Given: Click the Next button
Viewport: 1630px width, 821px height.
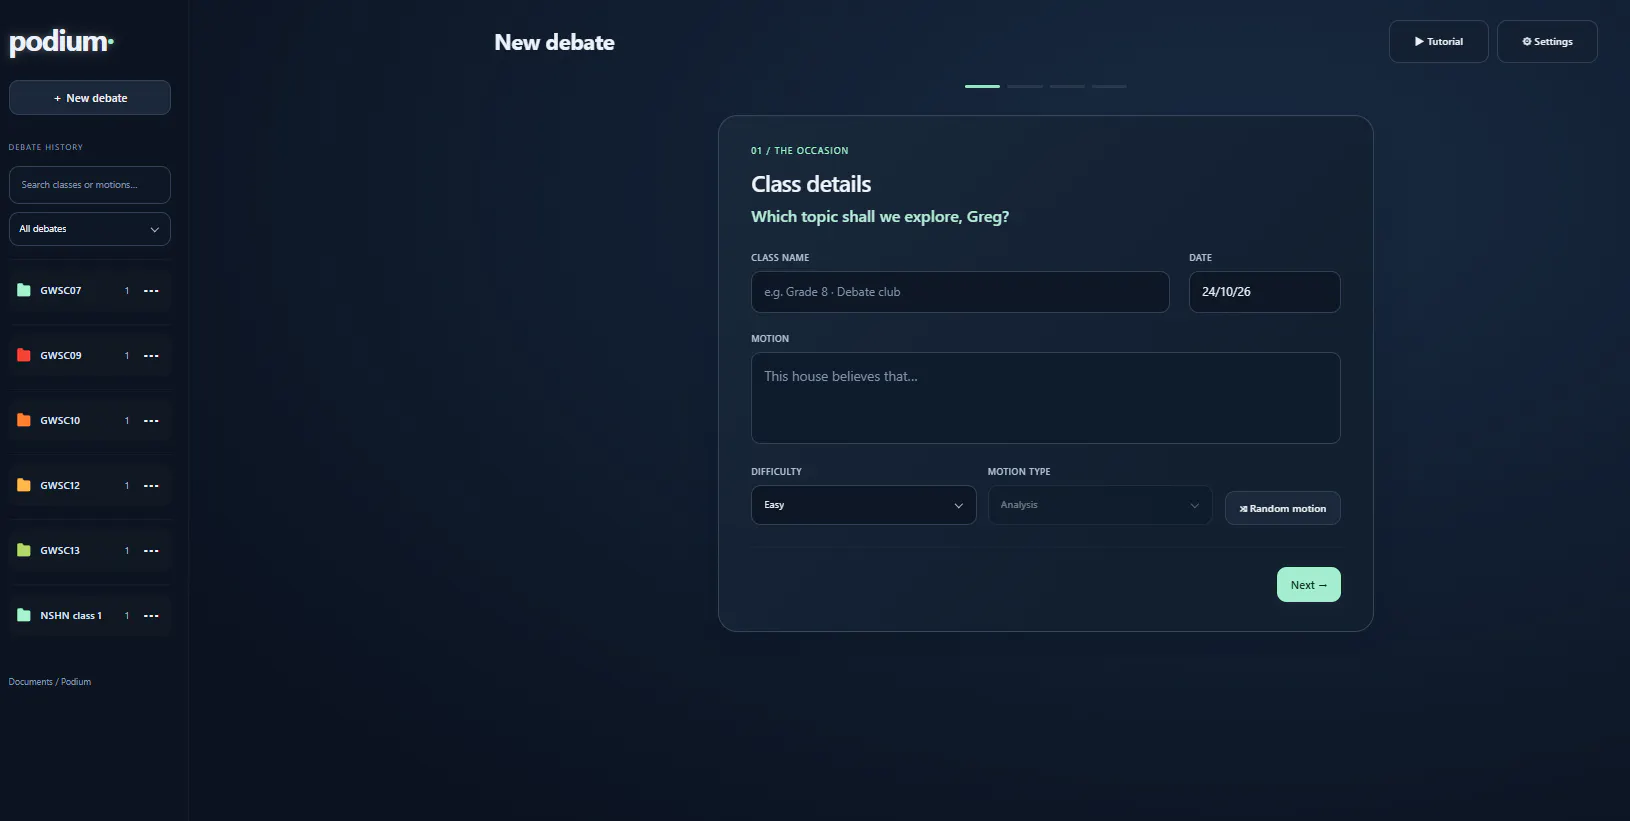Looking at the screenshot, I should tap(1308, 585).
